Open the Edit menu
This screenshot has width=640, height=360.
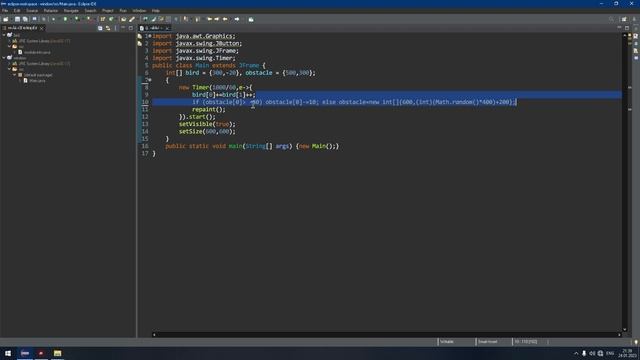17,11
